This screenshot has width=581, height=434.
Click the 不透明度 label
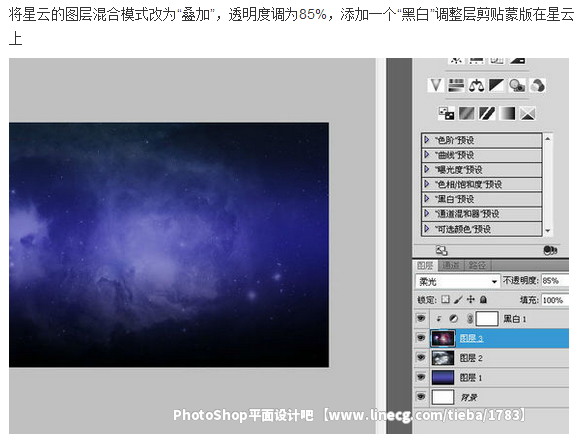click(x=521, y=281)
